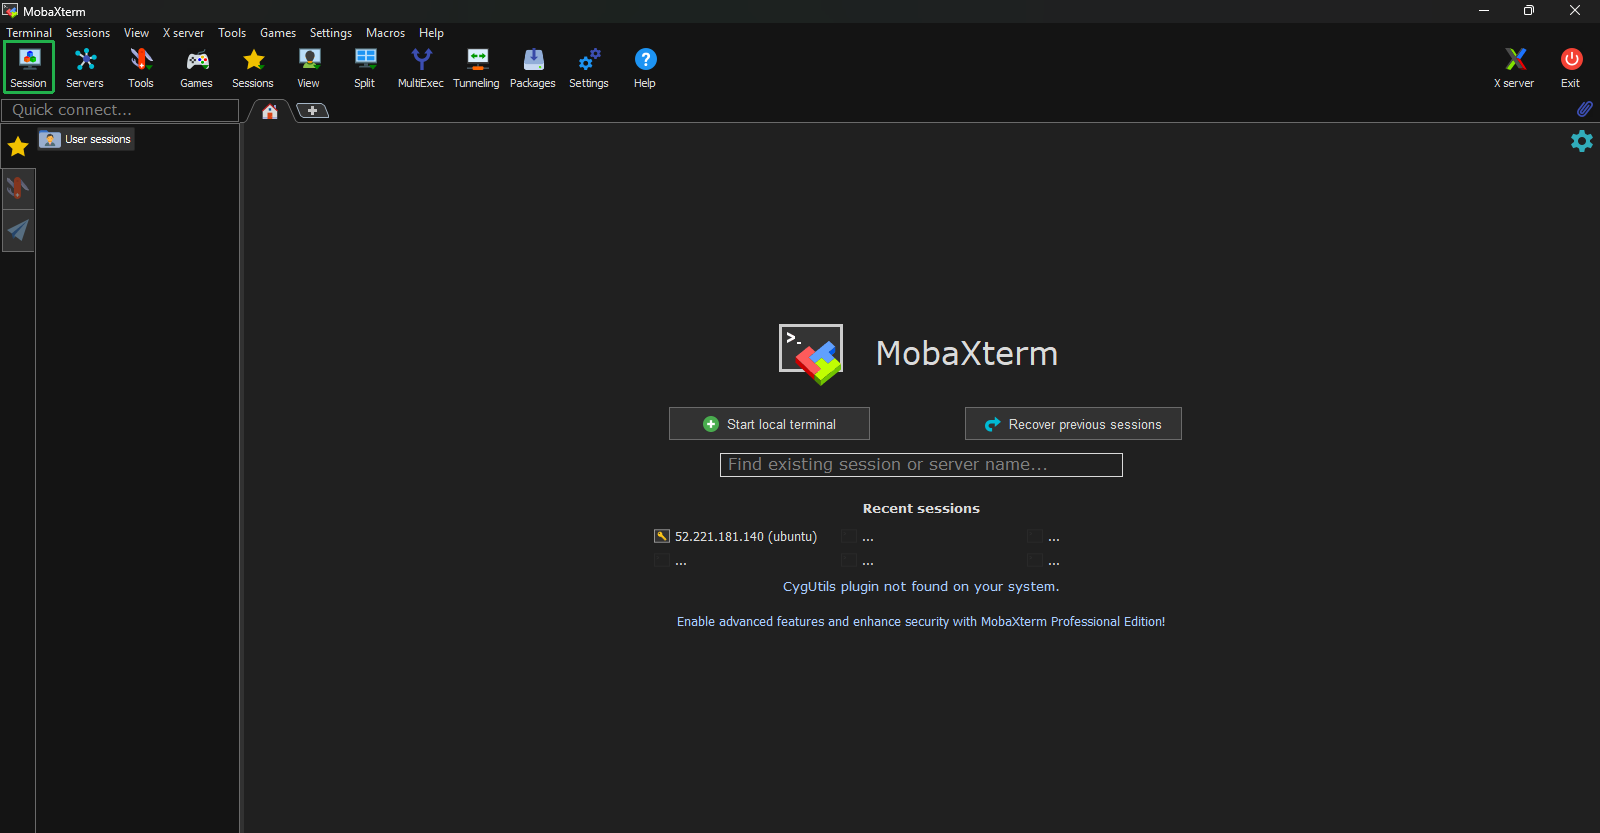
Task: Open a new Session from the toolbar
Action: pos(29,68)
